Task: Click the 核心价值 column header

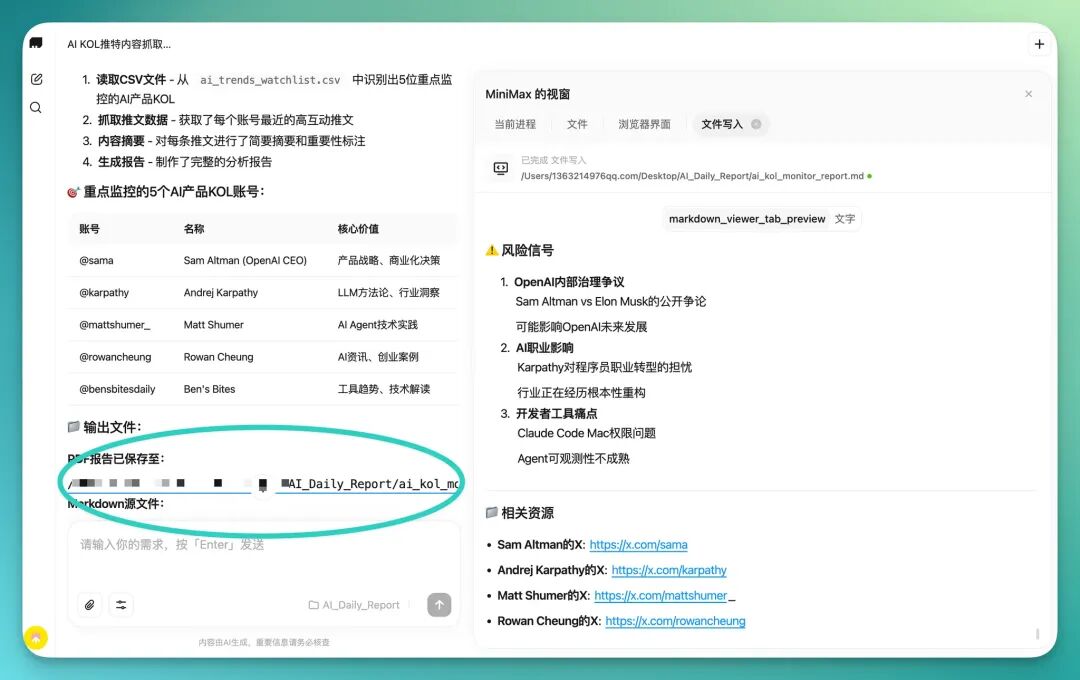Action: pos(358,229)
